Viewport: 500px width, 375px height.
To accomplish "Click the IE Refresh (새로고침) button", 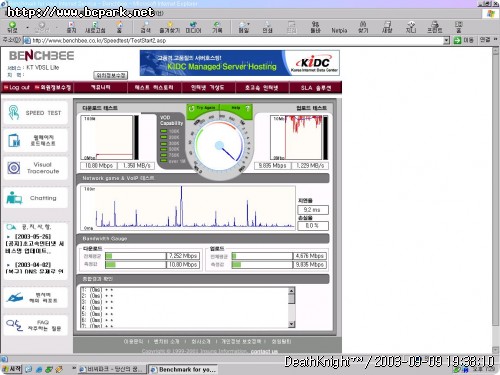I will coord(95,27).
